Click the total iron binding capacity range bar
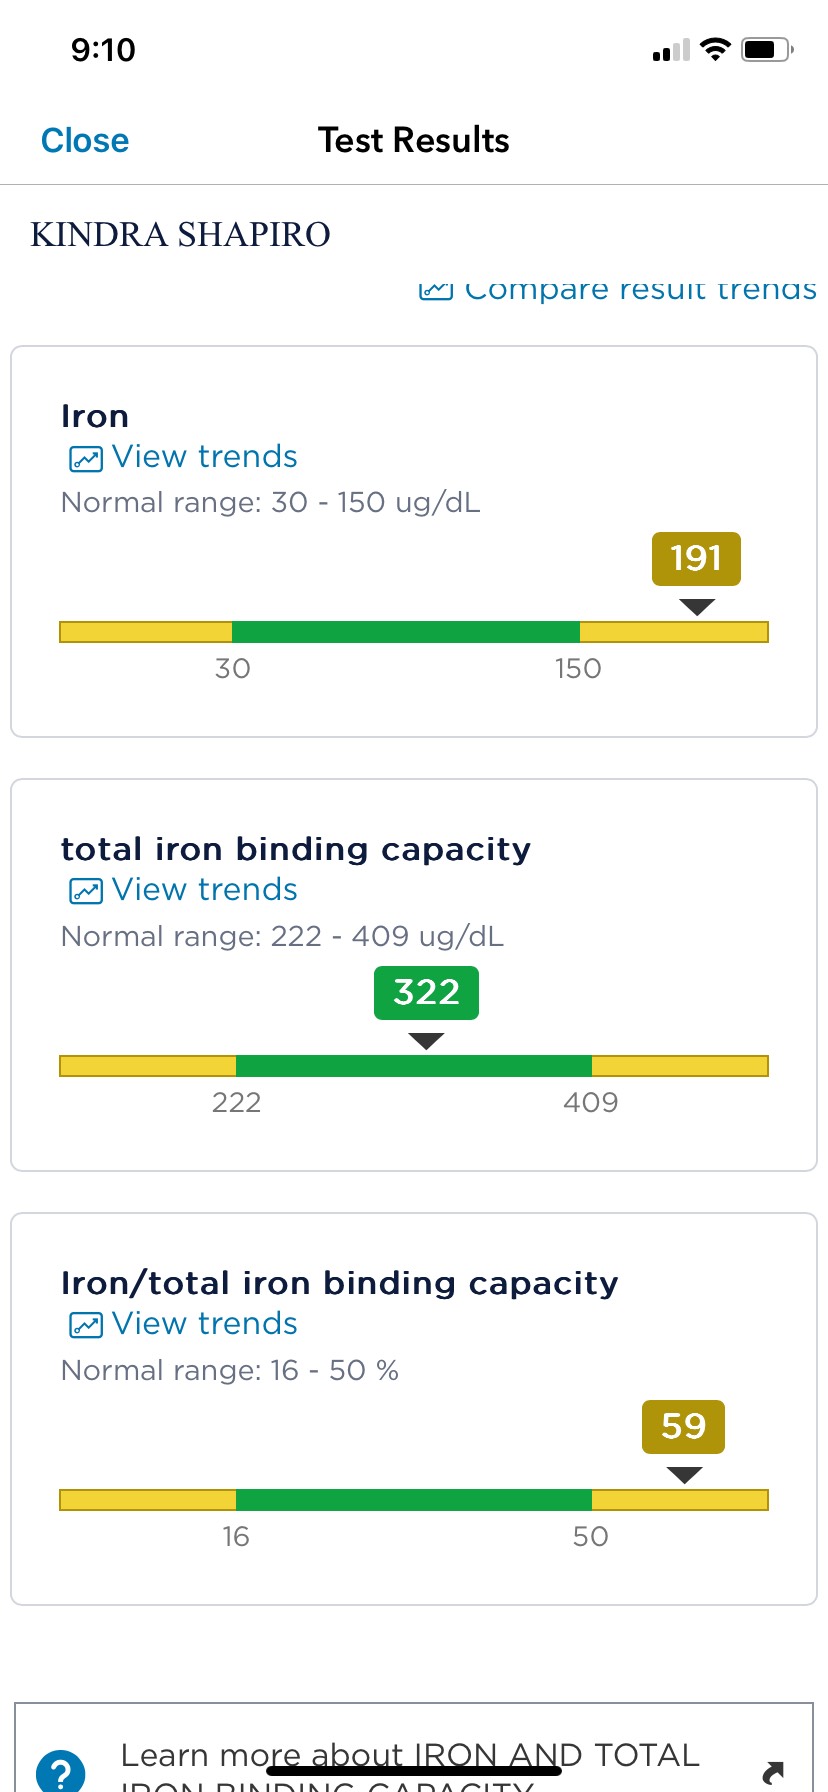This screenshot has width=828, height=1792. pyautogui.click(x=414, y=1066)
